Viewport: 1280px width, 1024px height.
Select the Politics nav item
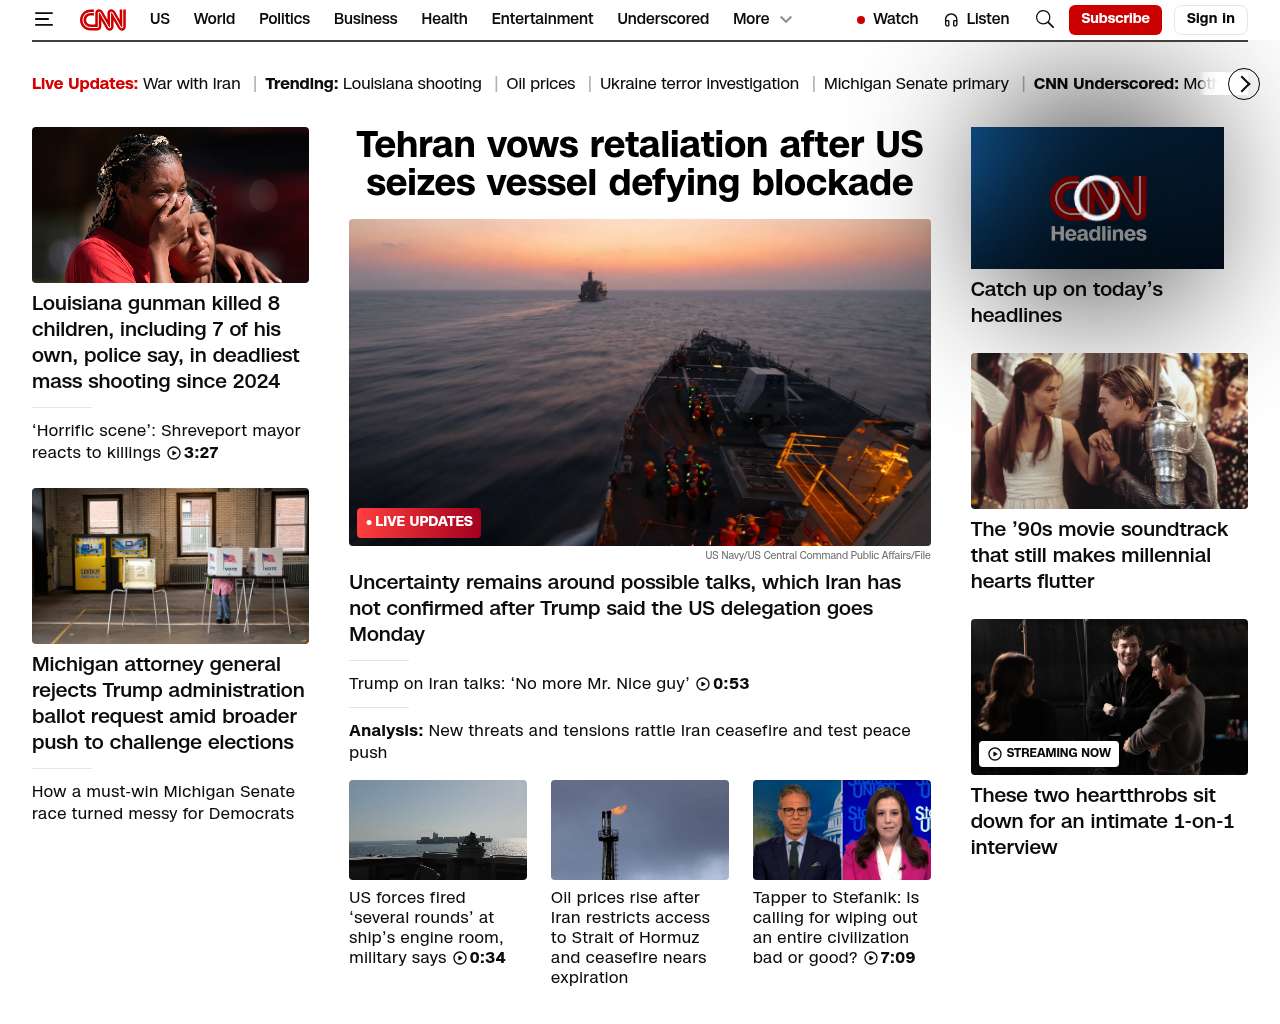point(284,19)
